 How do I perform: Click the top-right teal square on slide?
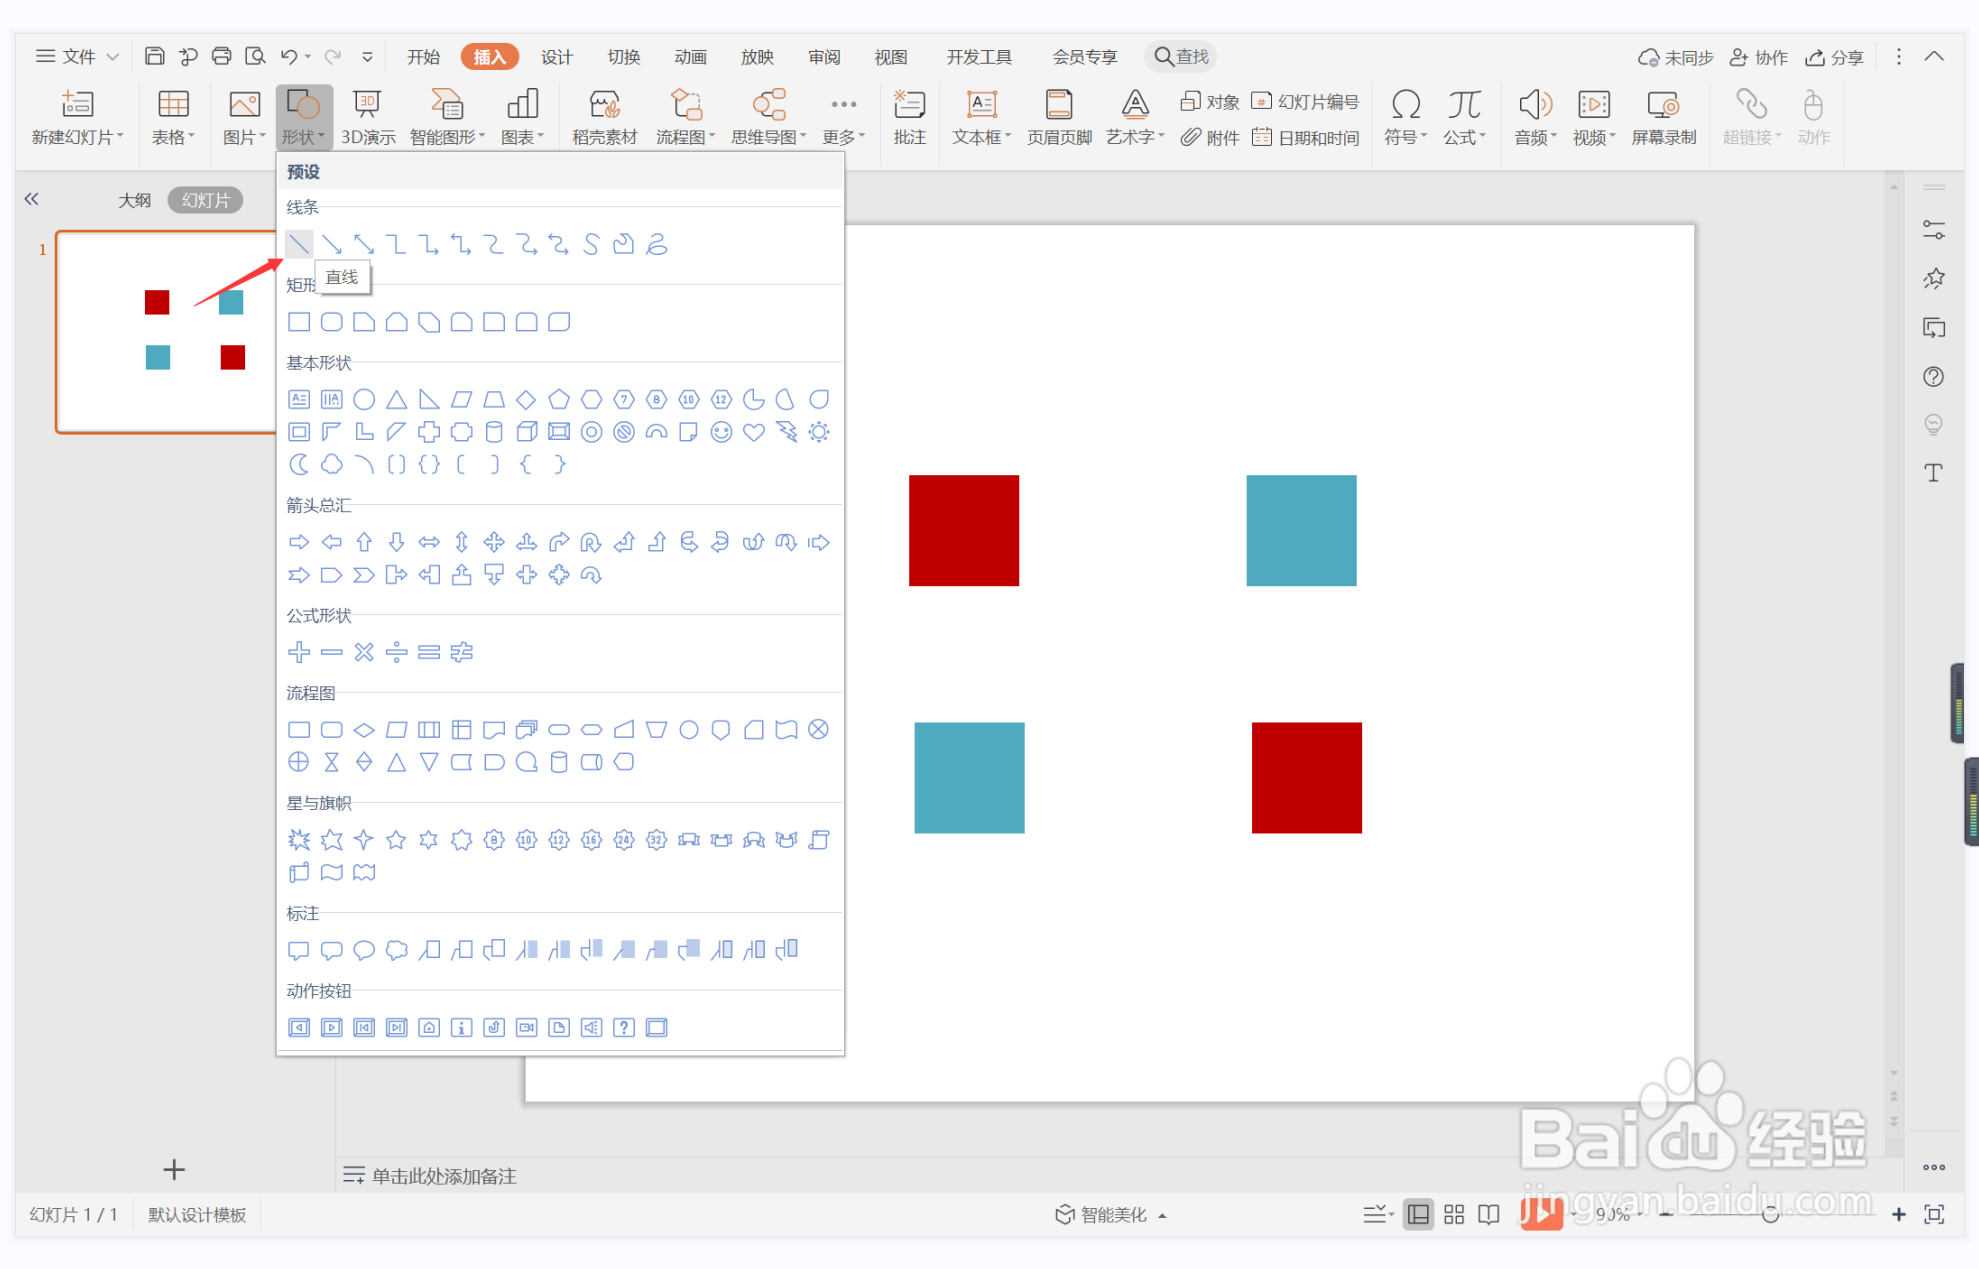tap(1301, 530)
